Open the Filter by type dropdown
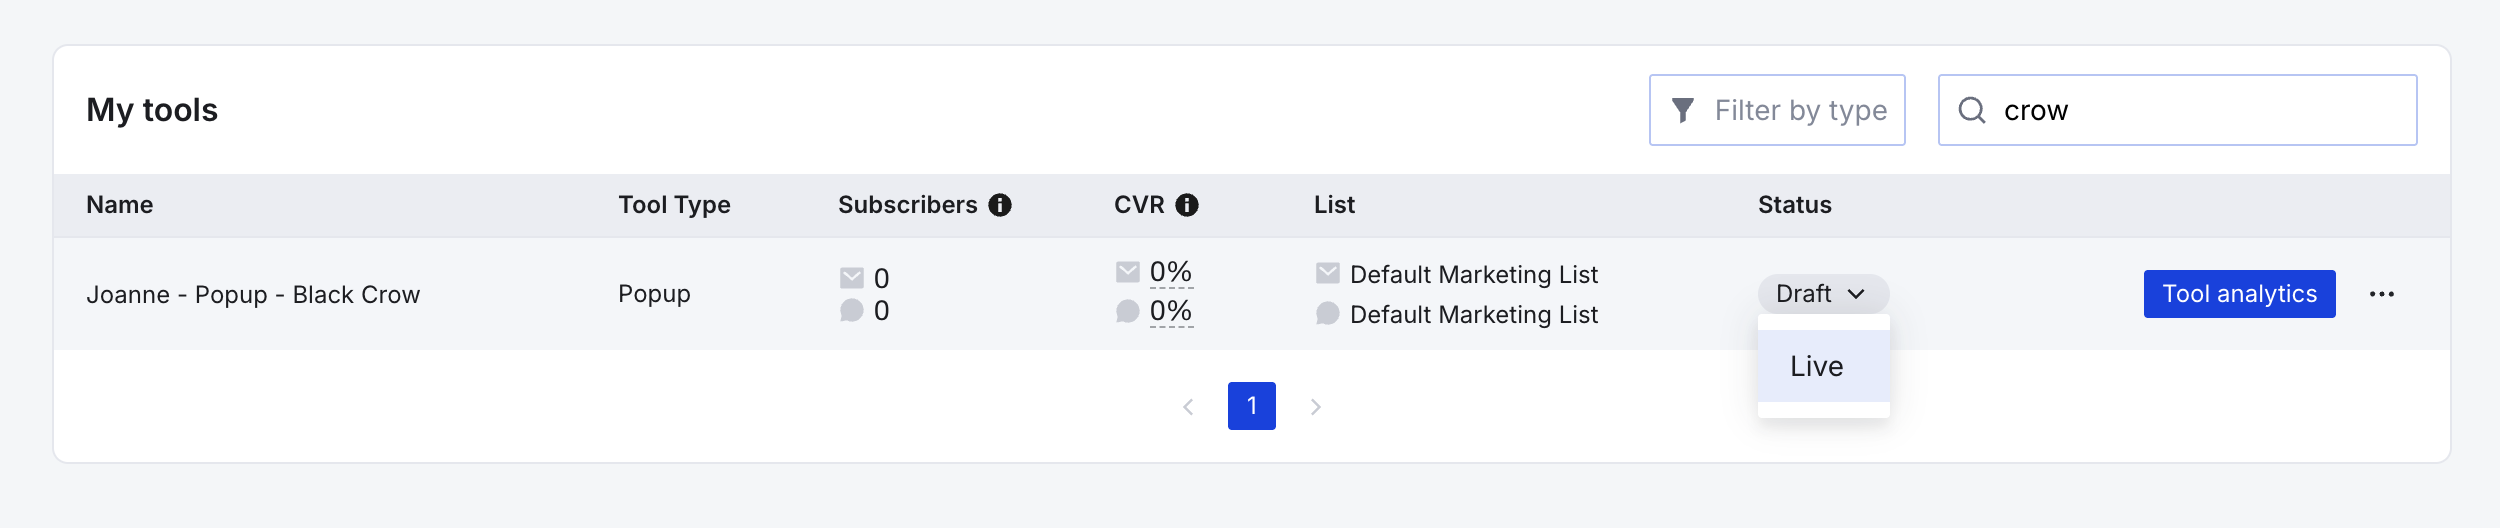The image size is (2500, 528). 1777,110
